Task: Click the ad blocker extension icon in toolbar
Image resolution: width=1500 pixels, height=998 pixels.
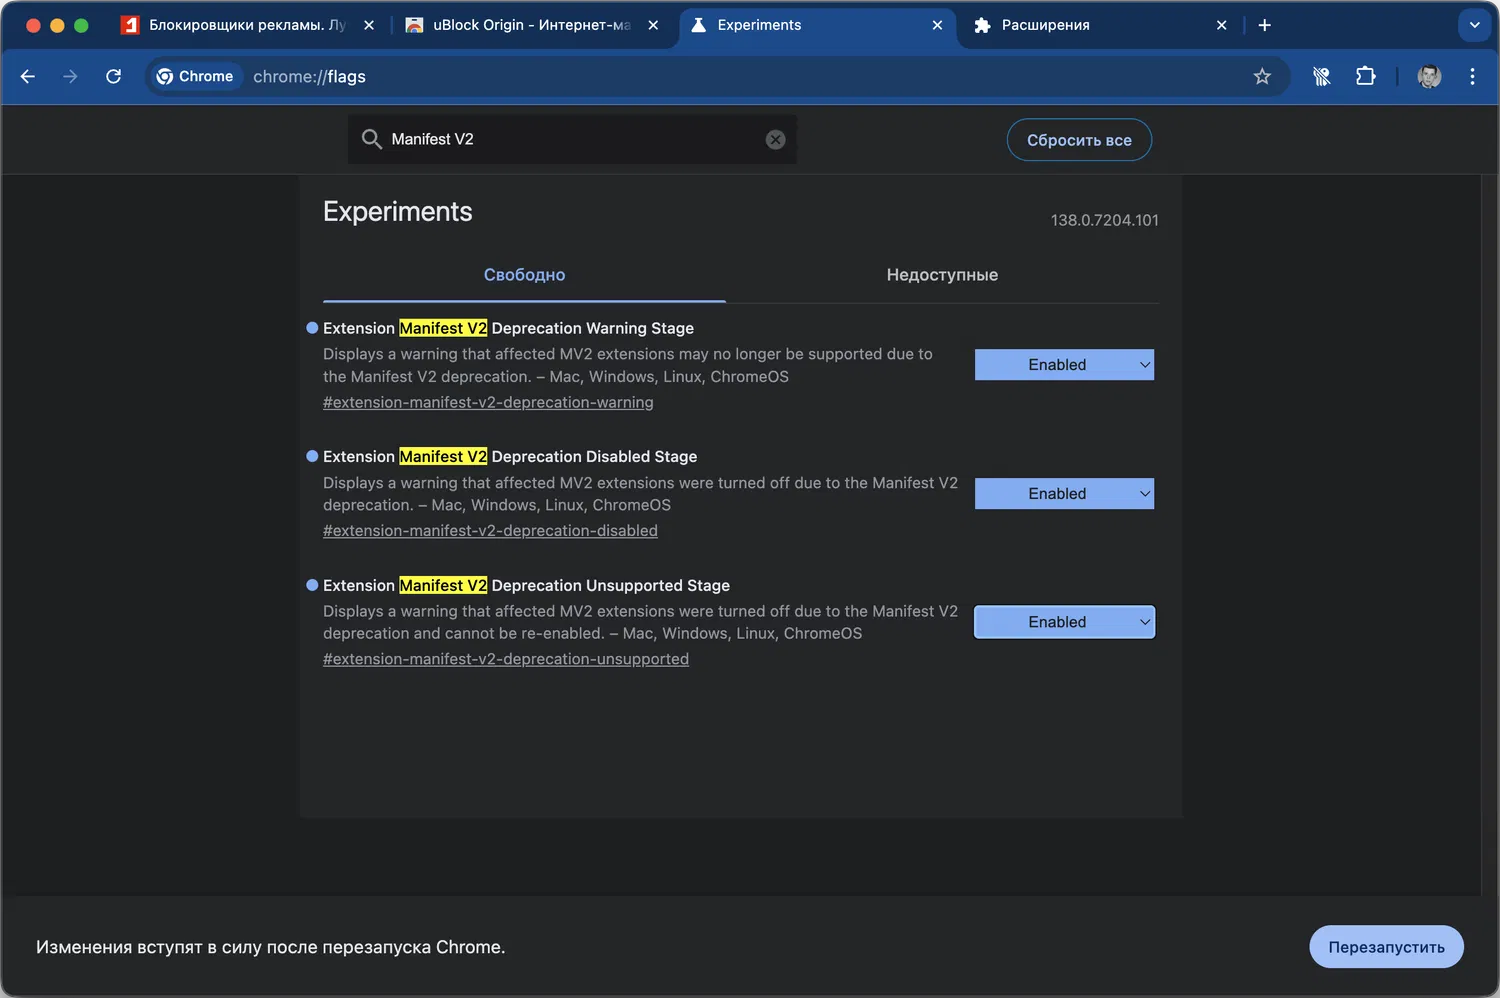Action: 1321,77
